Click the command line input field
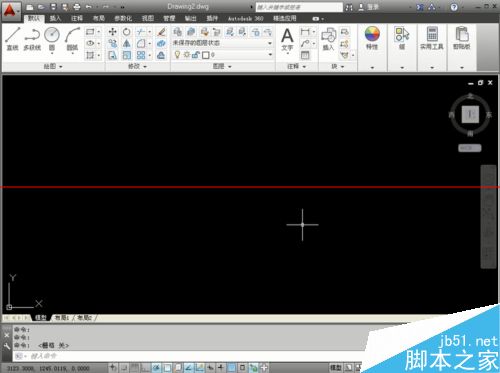This screenshot has height=373, width=500. (x=190, y=356)
